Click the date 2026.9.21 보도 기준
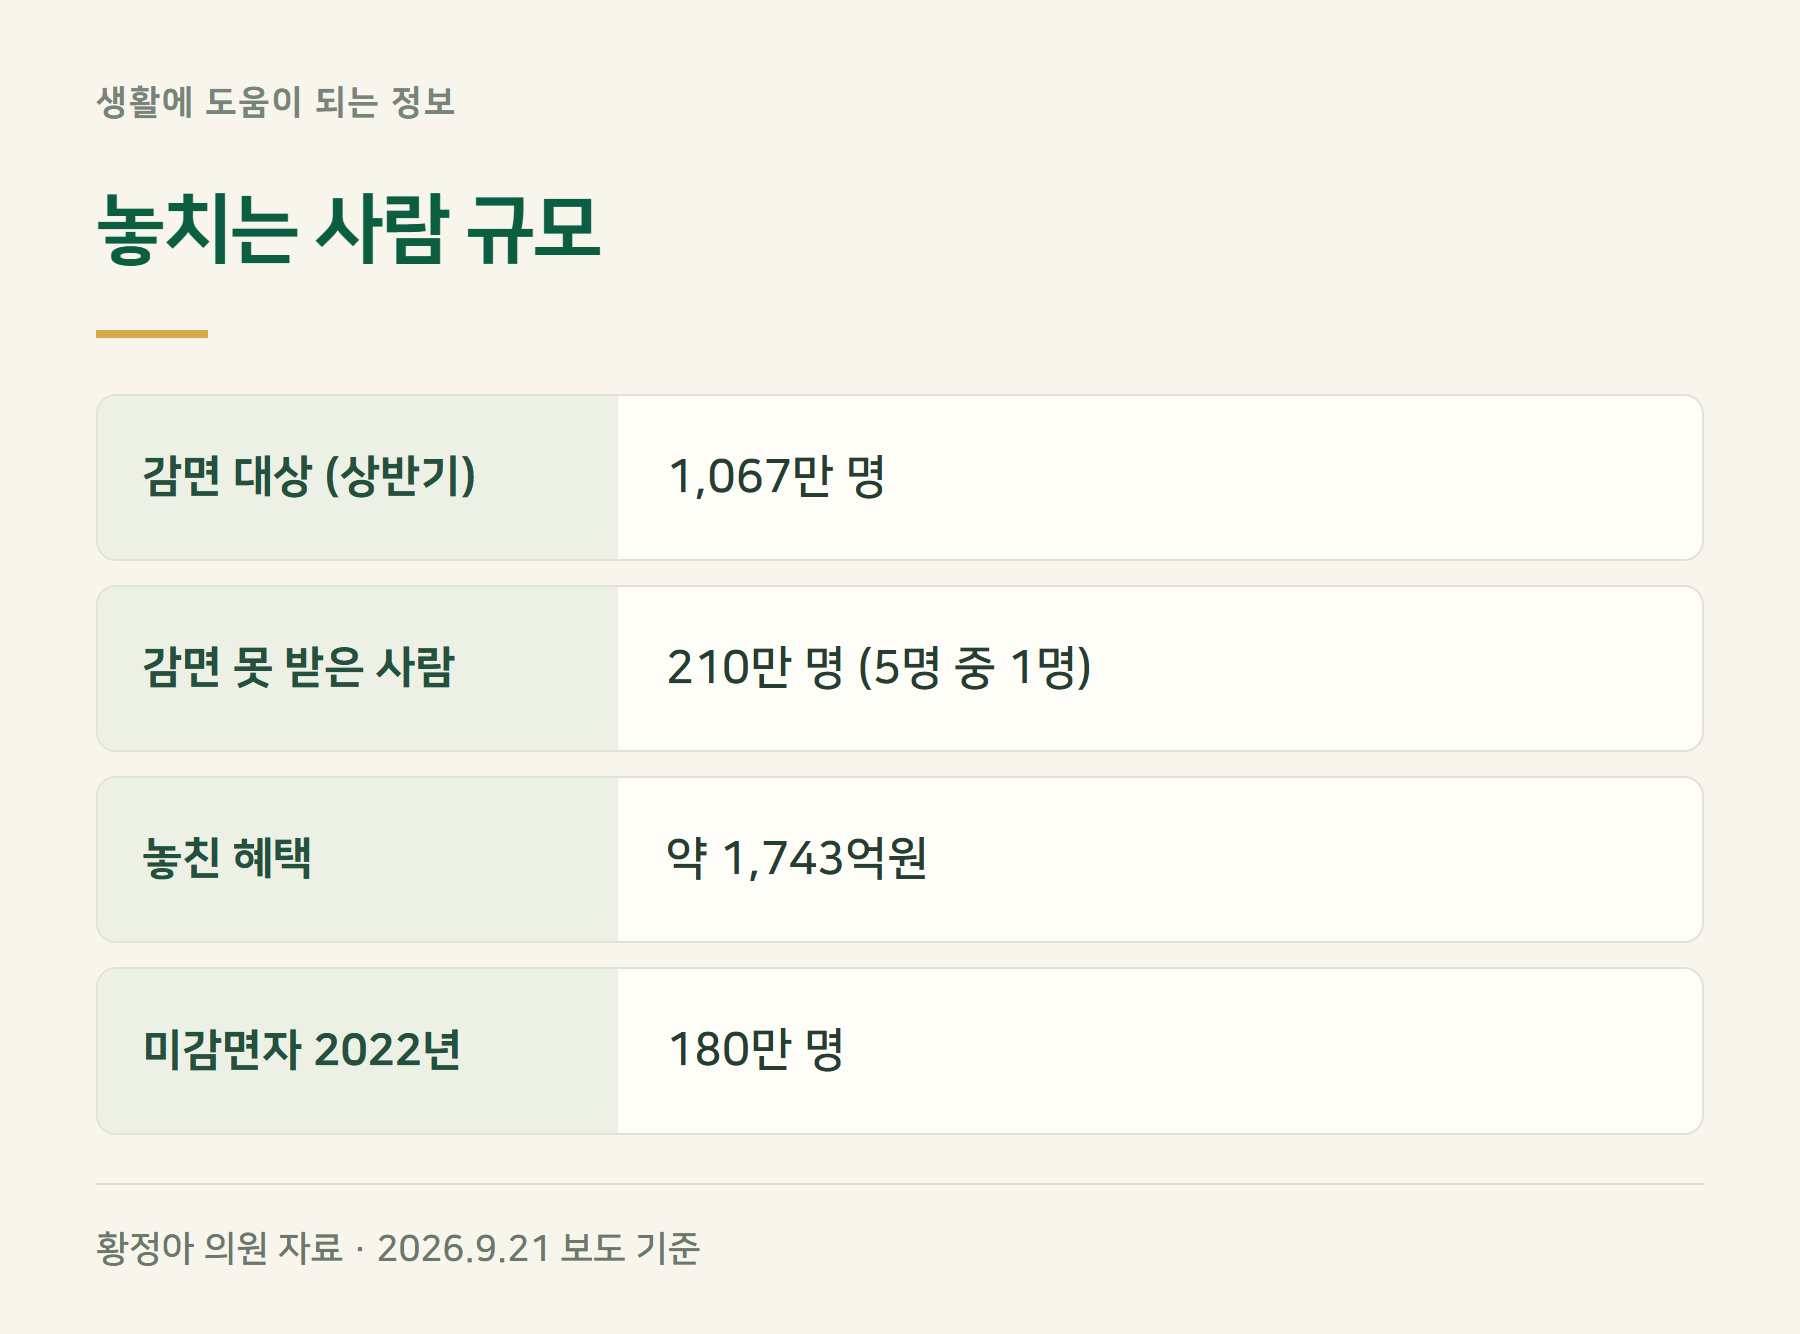Screen dimensions: 1800x1334 click(538, 1249)
